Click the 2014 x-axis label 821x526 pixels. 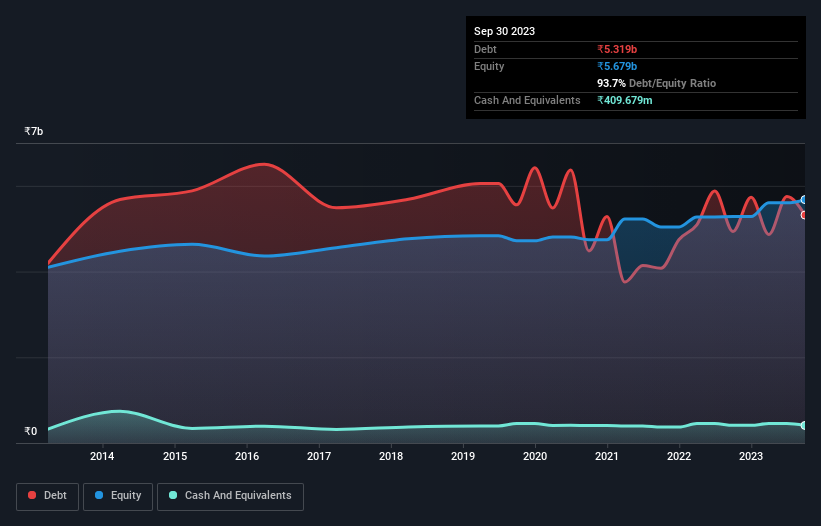[102, 456]
